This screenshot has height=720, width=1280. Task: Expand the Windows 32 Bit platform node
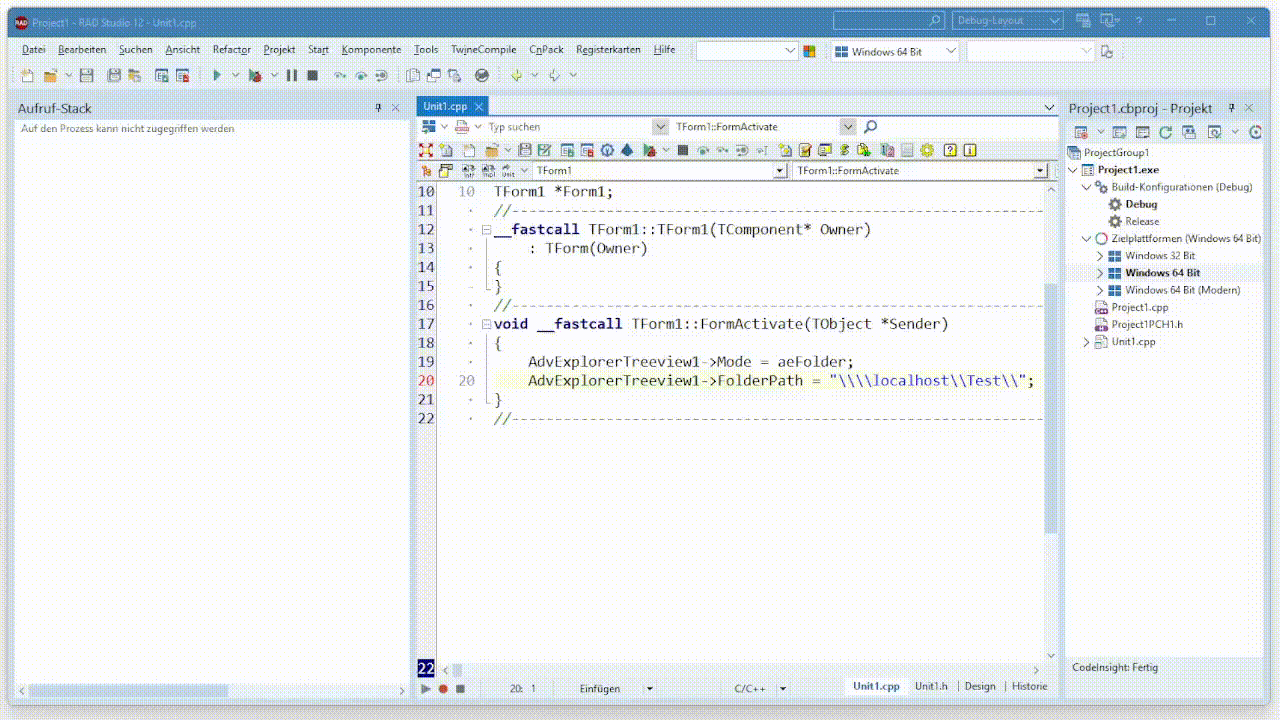[x=1100, y=256]
